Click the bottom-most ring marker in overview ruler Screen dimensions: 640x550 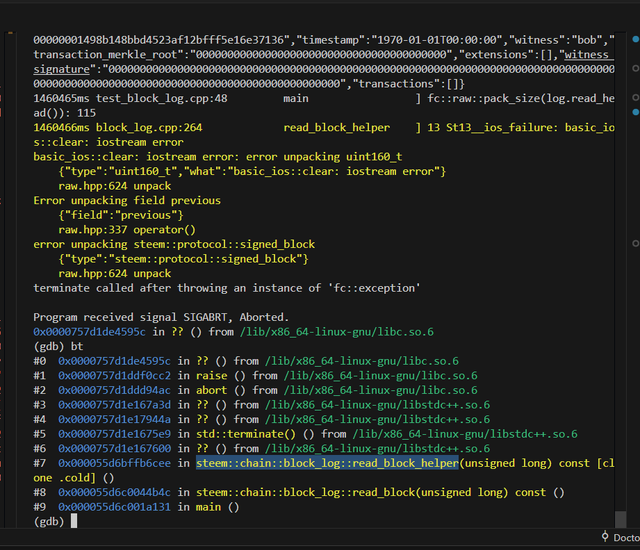(636, 243)
